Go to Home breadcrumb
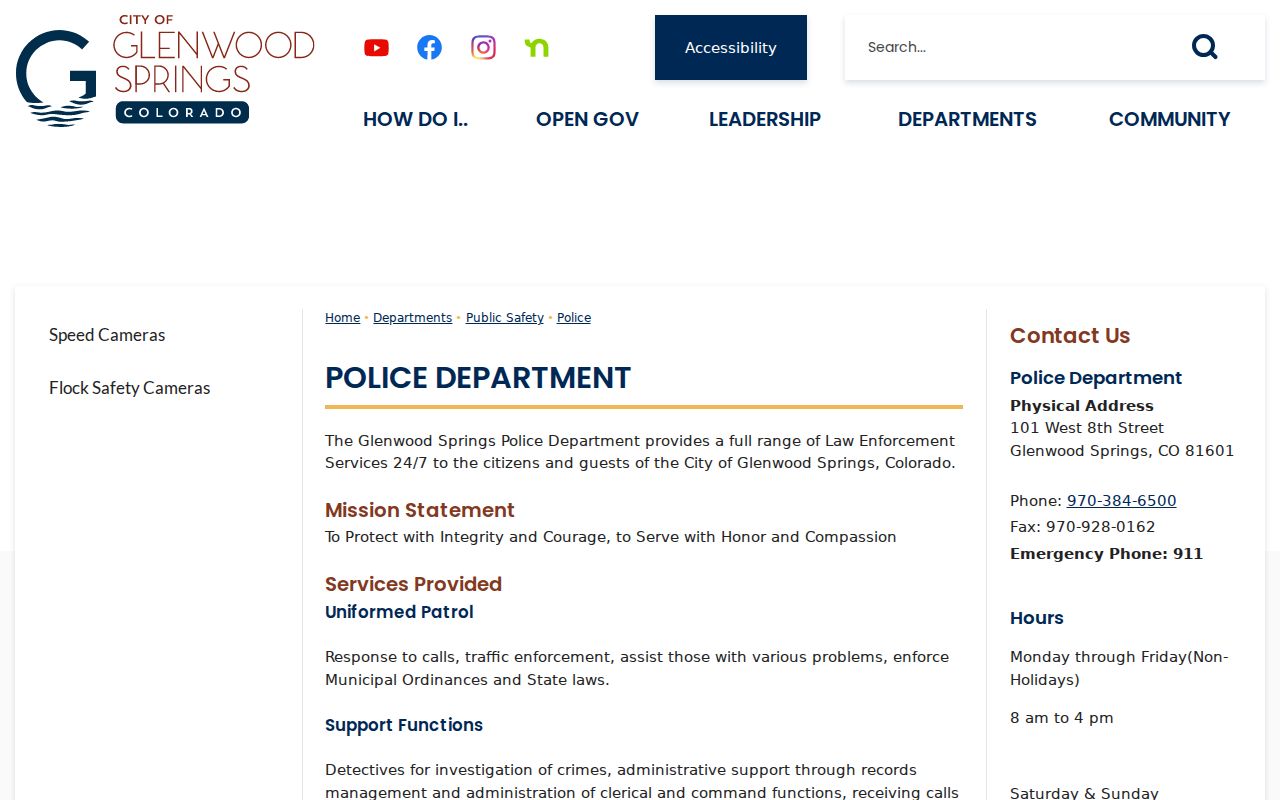The image size is (1280, 800). click(342, 318)
